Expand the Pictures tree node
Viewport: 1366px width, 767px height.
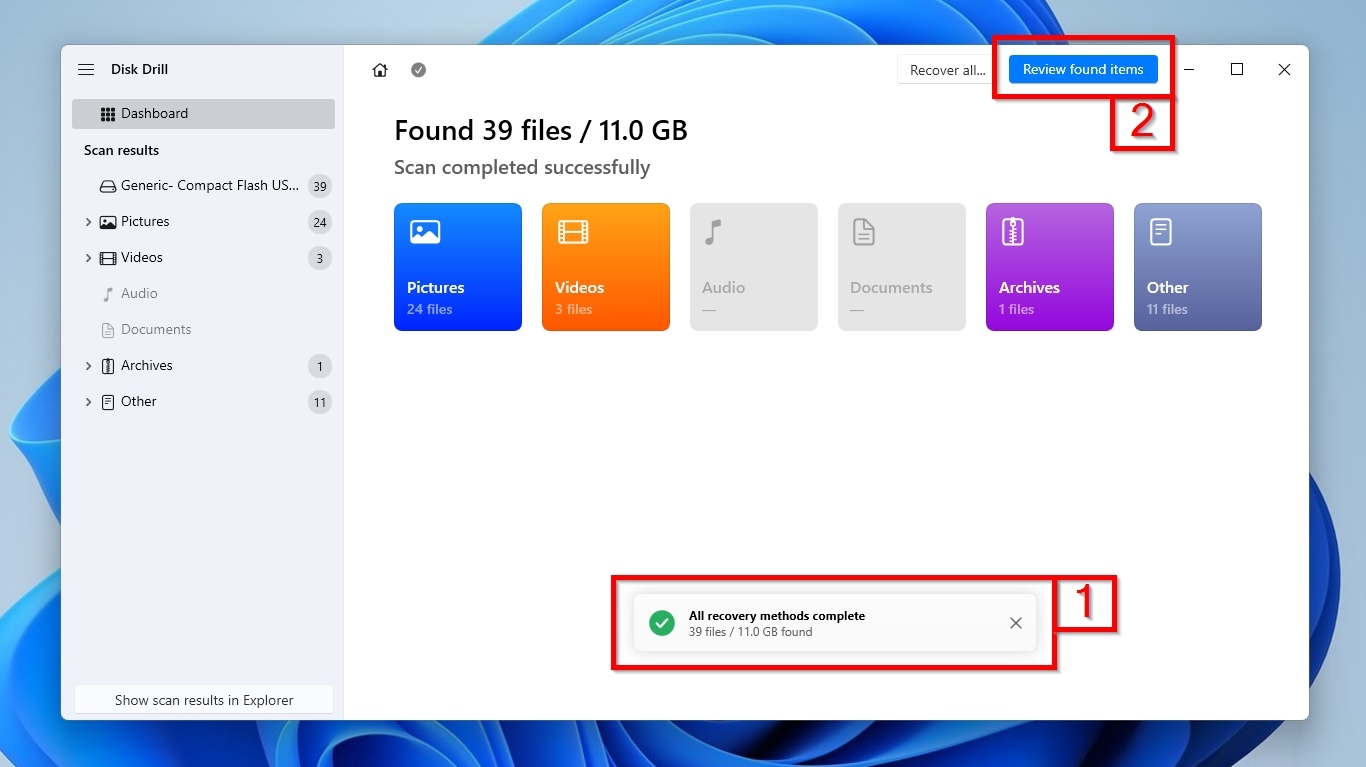pos(88,222)
